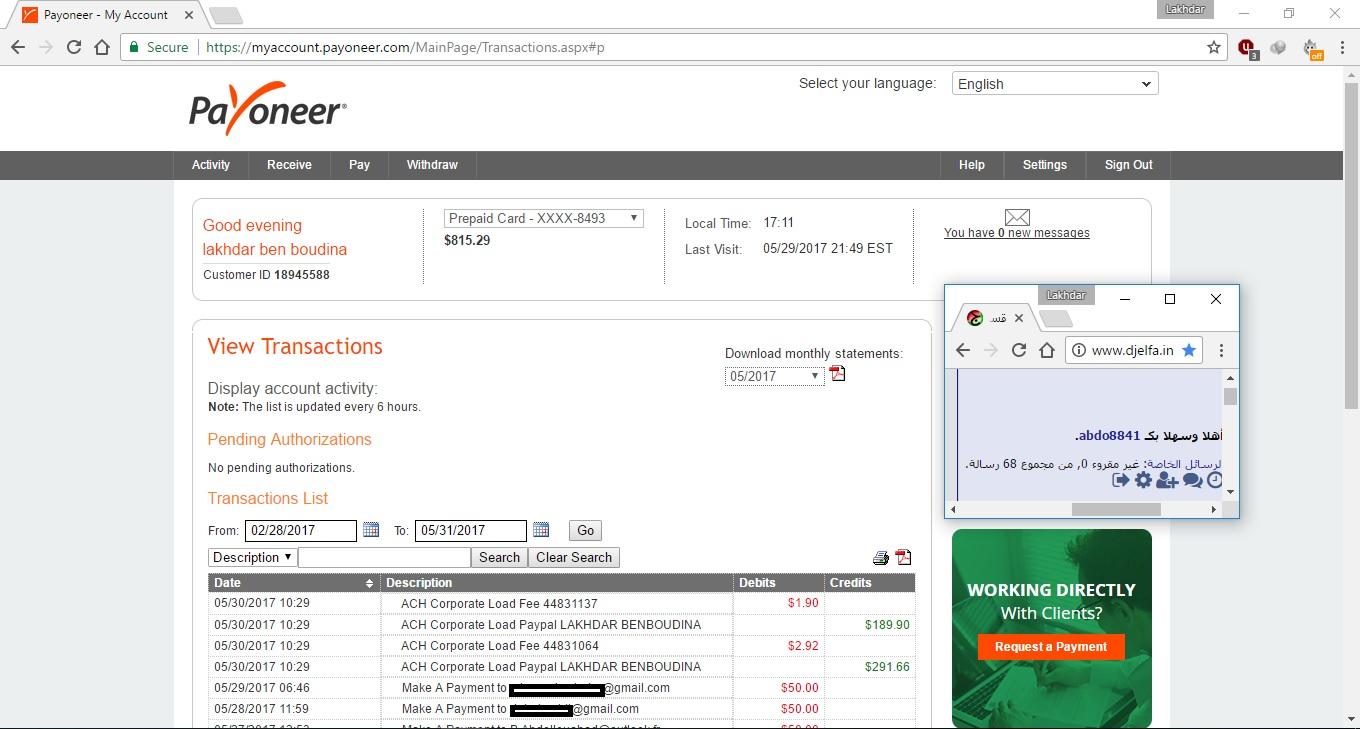Open the From date calendar picker
Viewport: 1360px width, 729px height.
pos(371,530)
